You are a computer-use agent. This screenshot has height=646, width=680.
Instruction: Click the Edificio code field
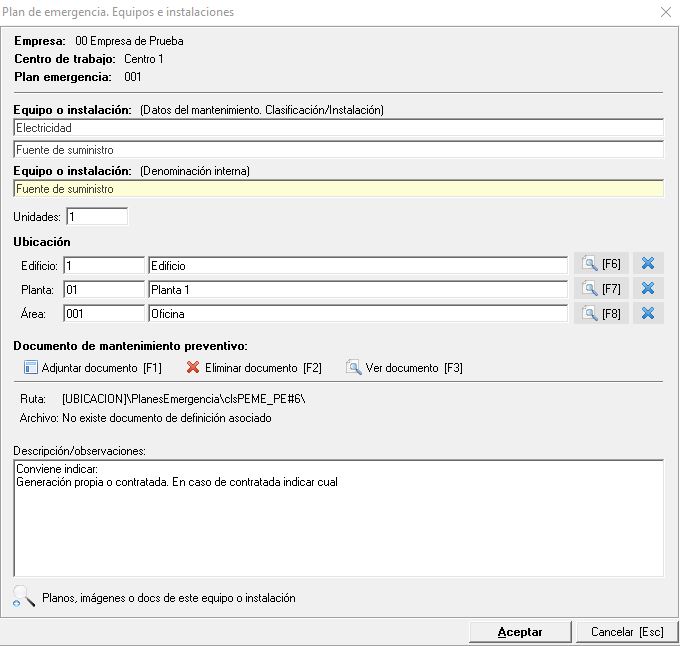[x=104, y=265]
